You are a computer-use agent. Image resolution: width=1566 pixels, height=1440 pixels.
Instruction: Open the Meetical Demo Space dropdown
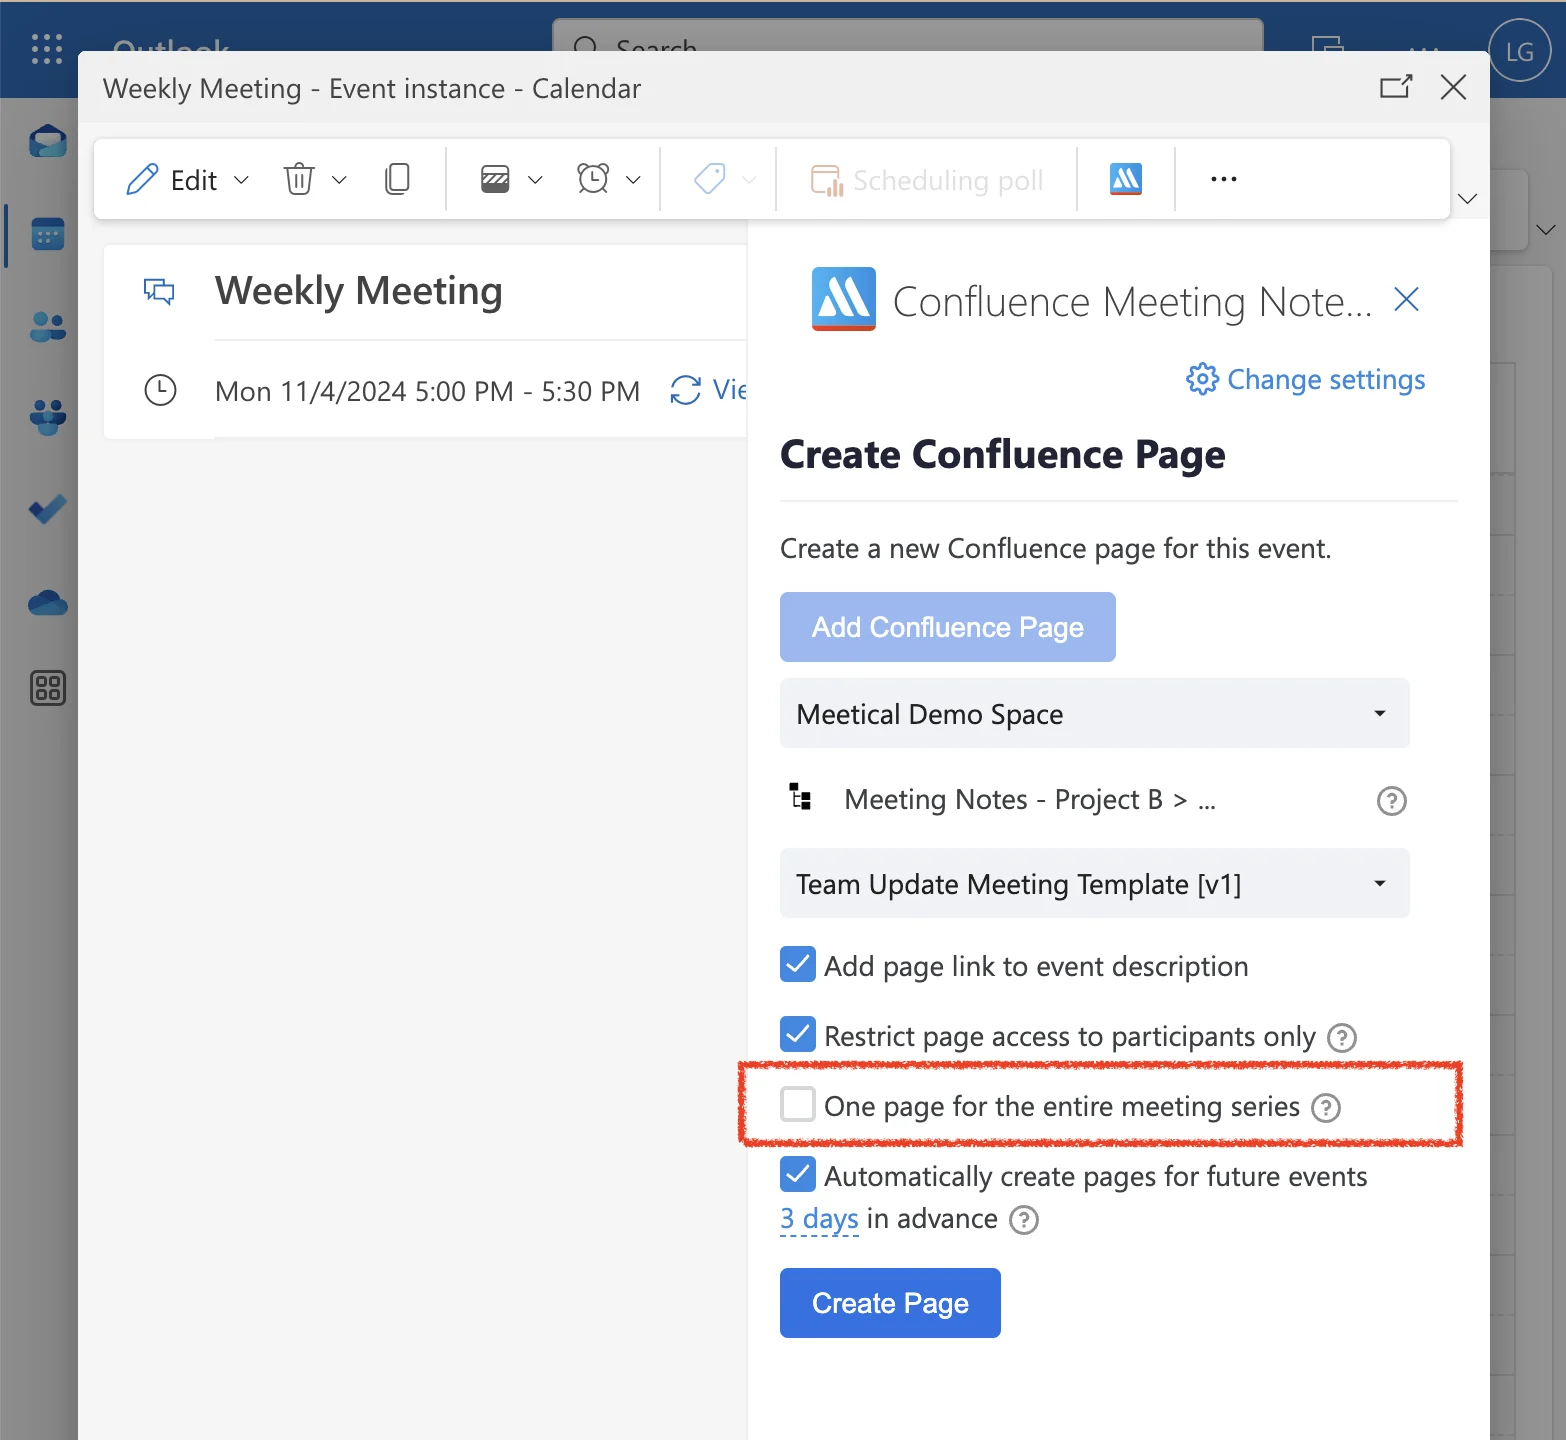pyautogui.click(x=1094, y=713)
